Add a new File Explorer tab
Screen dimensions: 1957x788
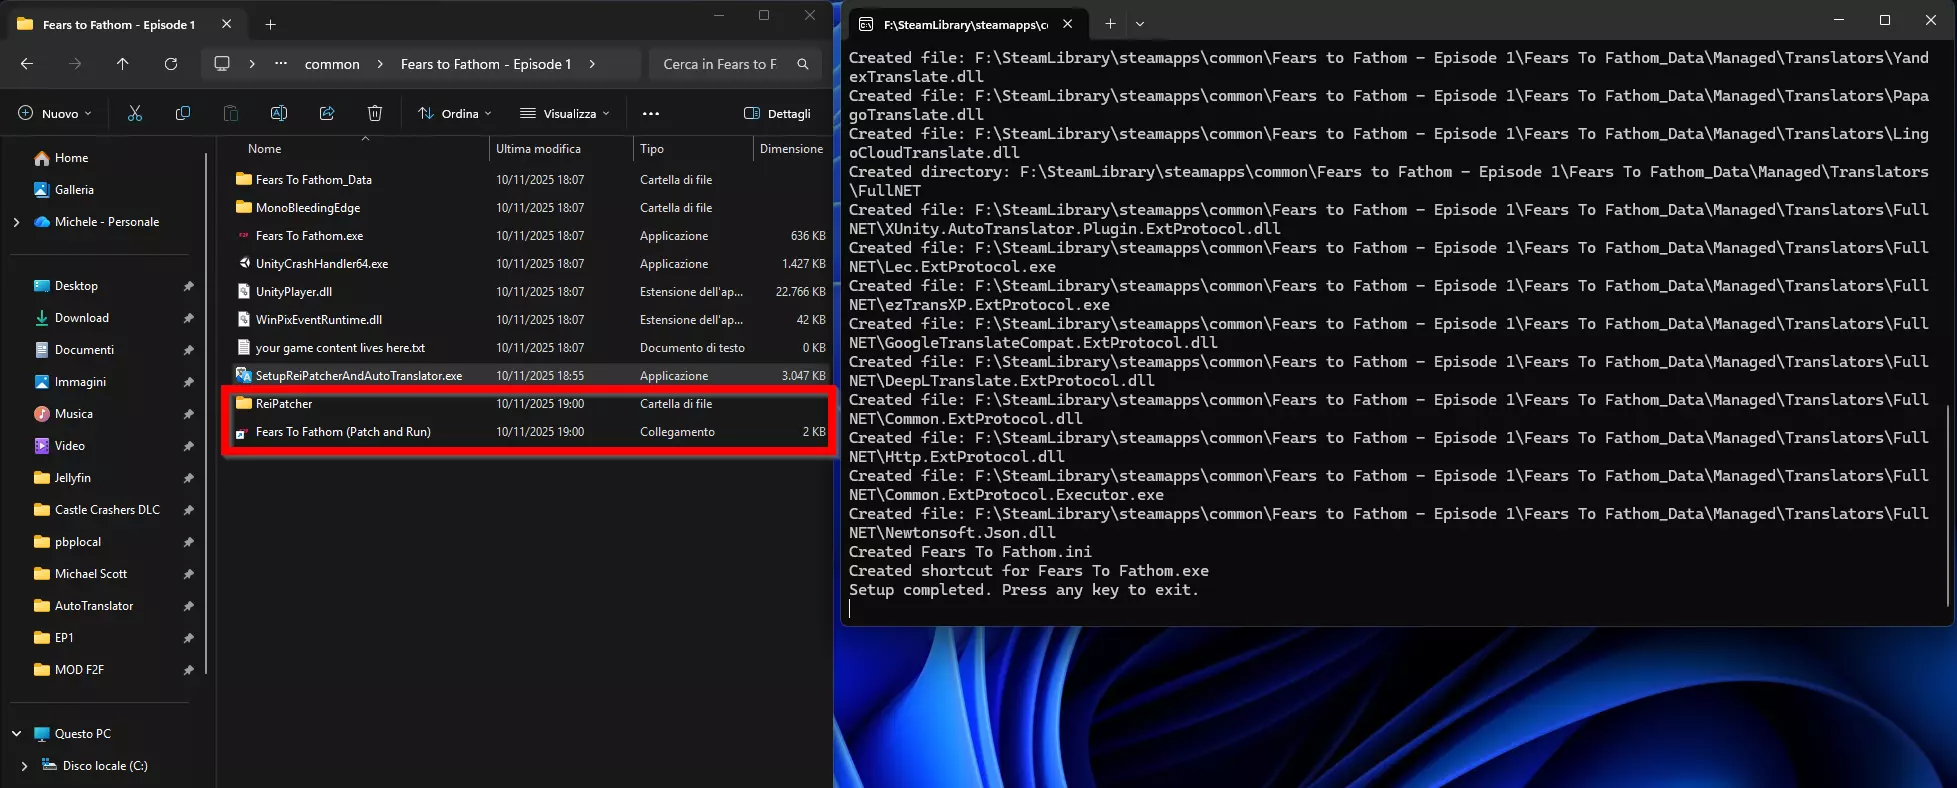click(x=270, y=25)
